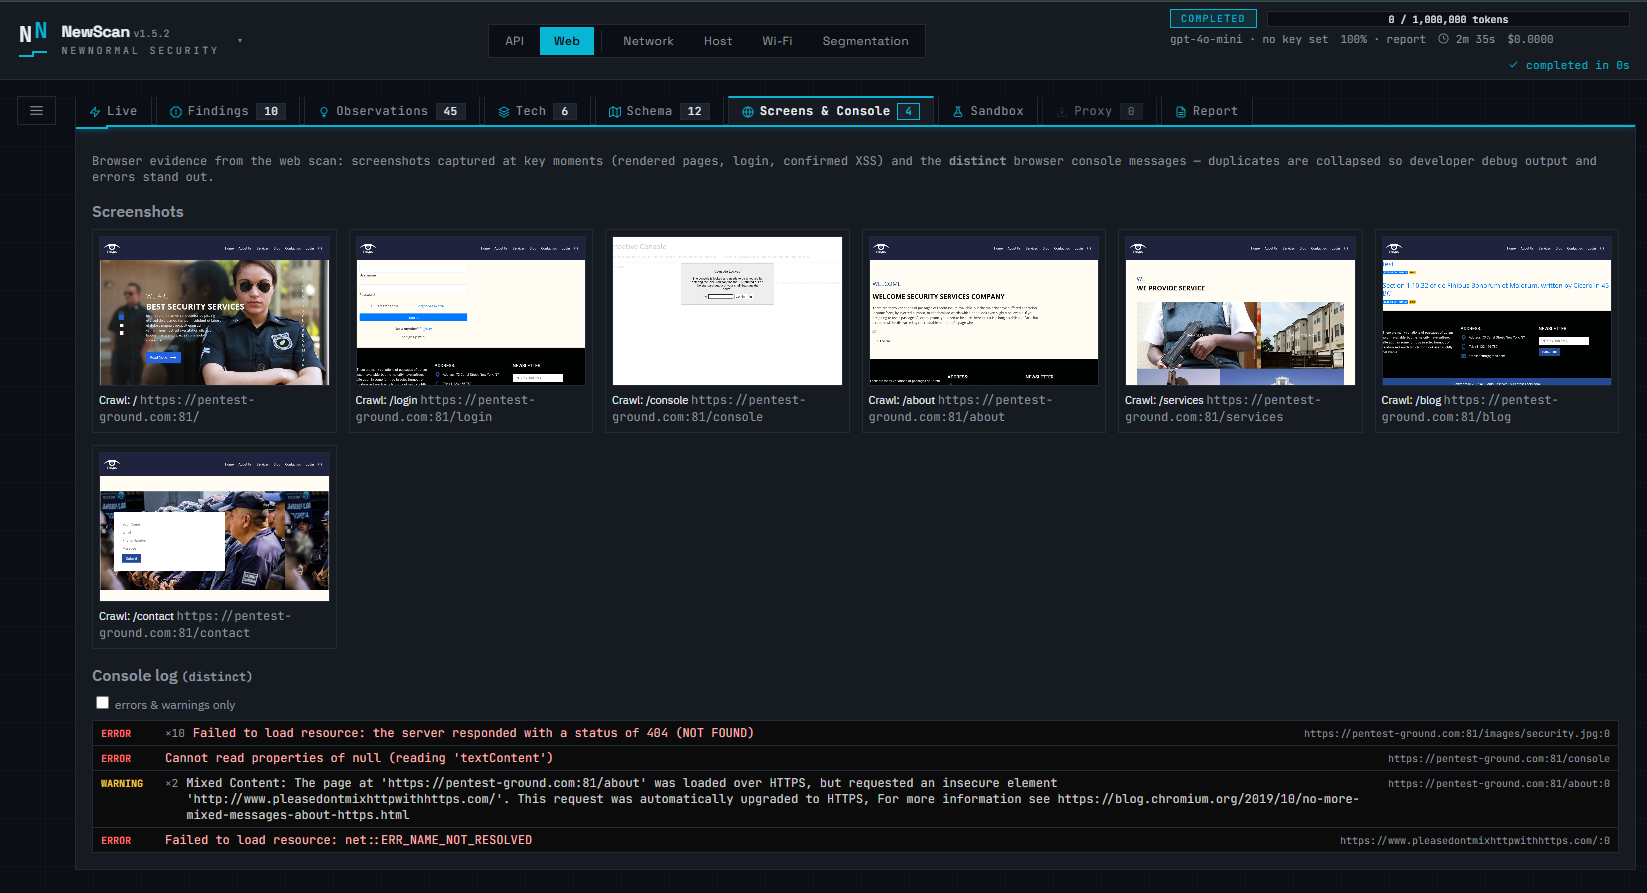Screen dimensions: 1647x893
Task: Follow the pentest-ground.com:81/login link
Action: [x=445, y=408]
